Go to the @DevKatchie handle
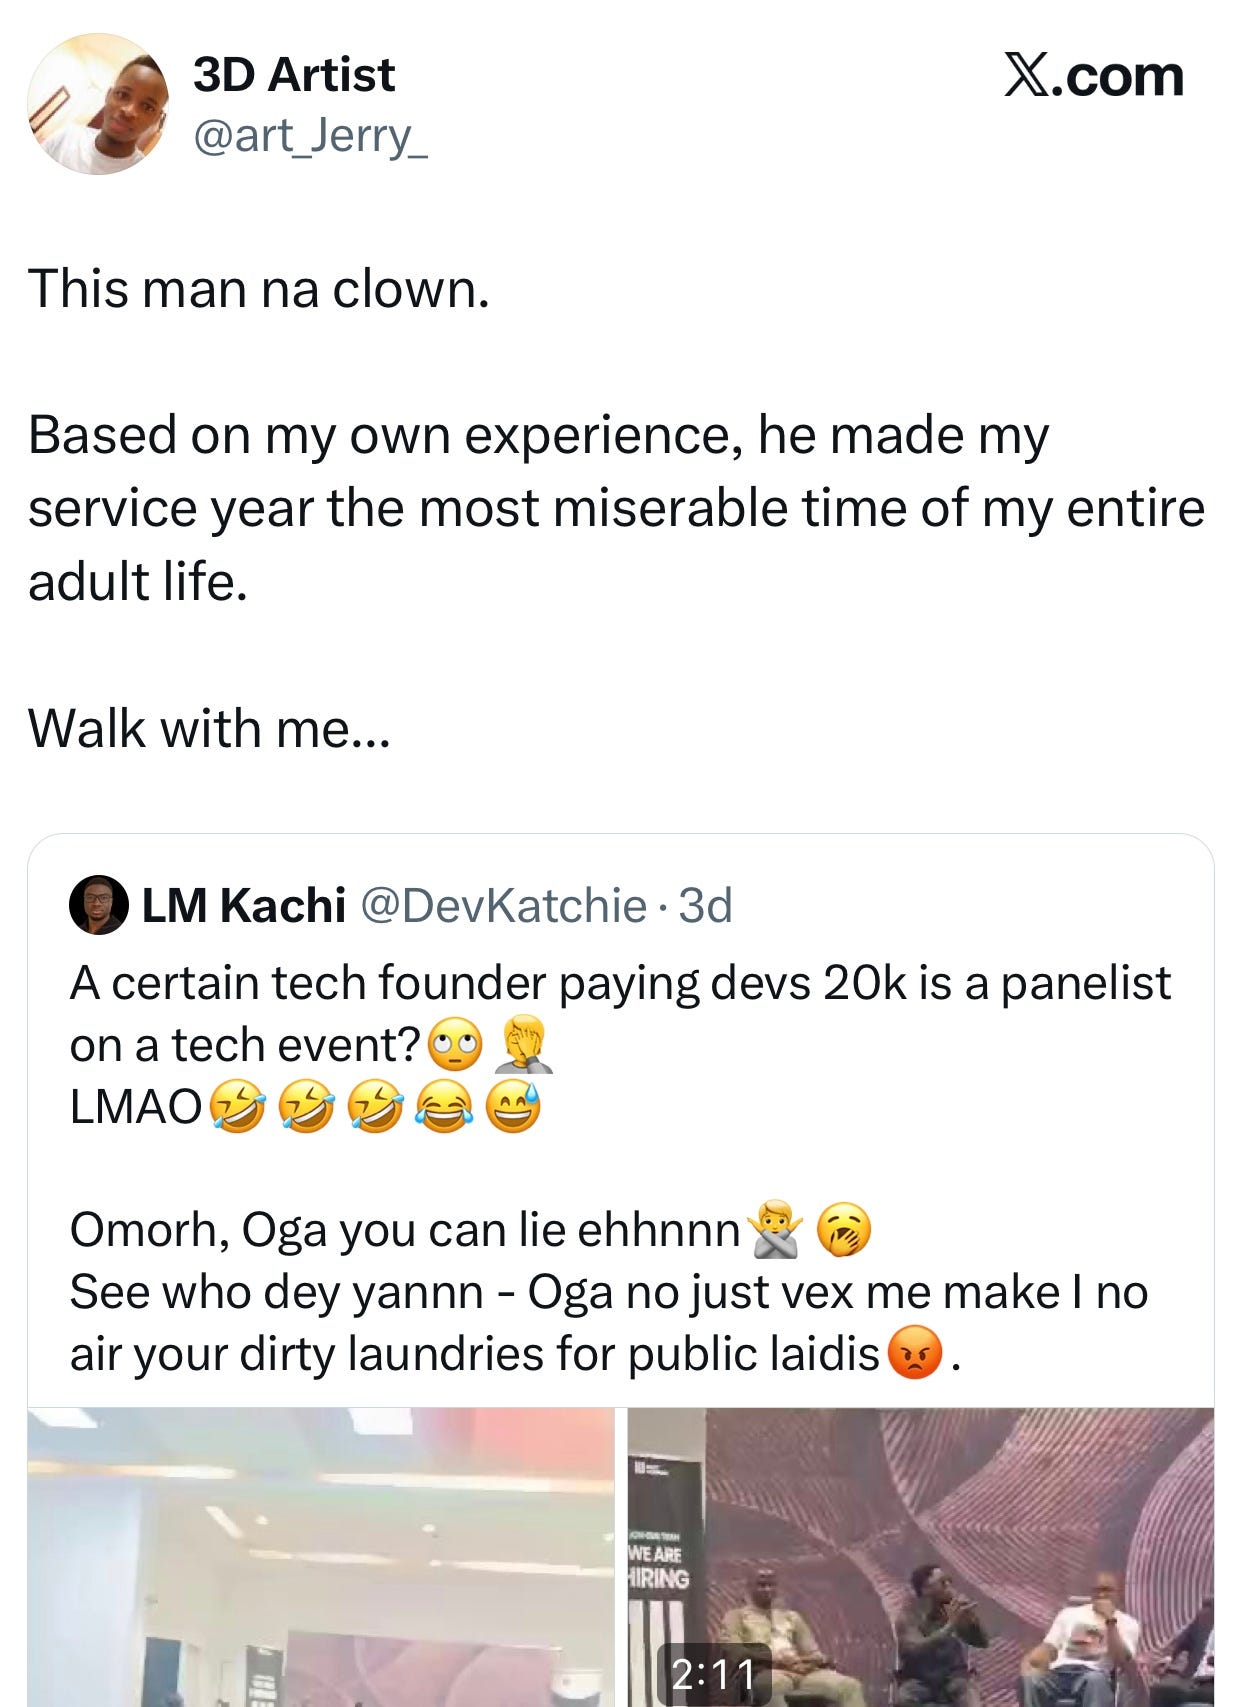Screen dimensions: 1242x1707 point(502,905)
